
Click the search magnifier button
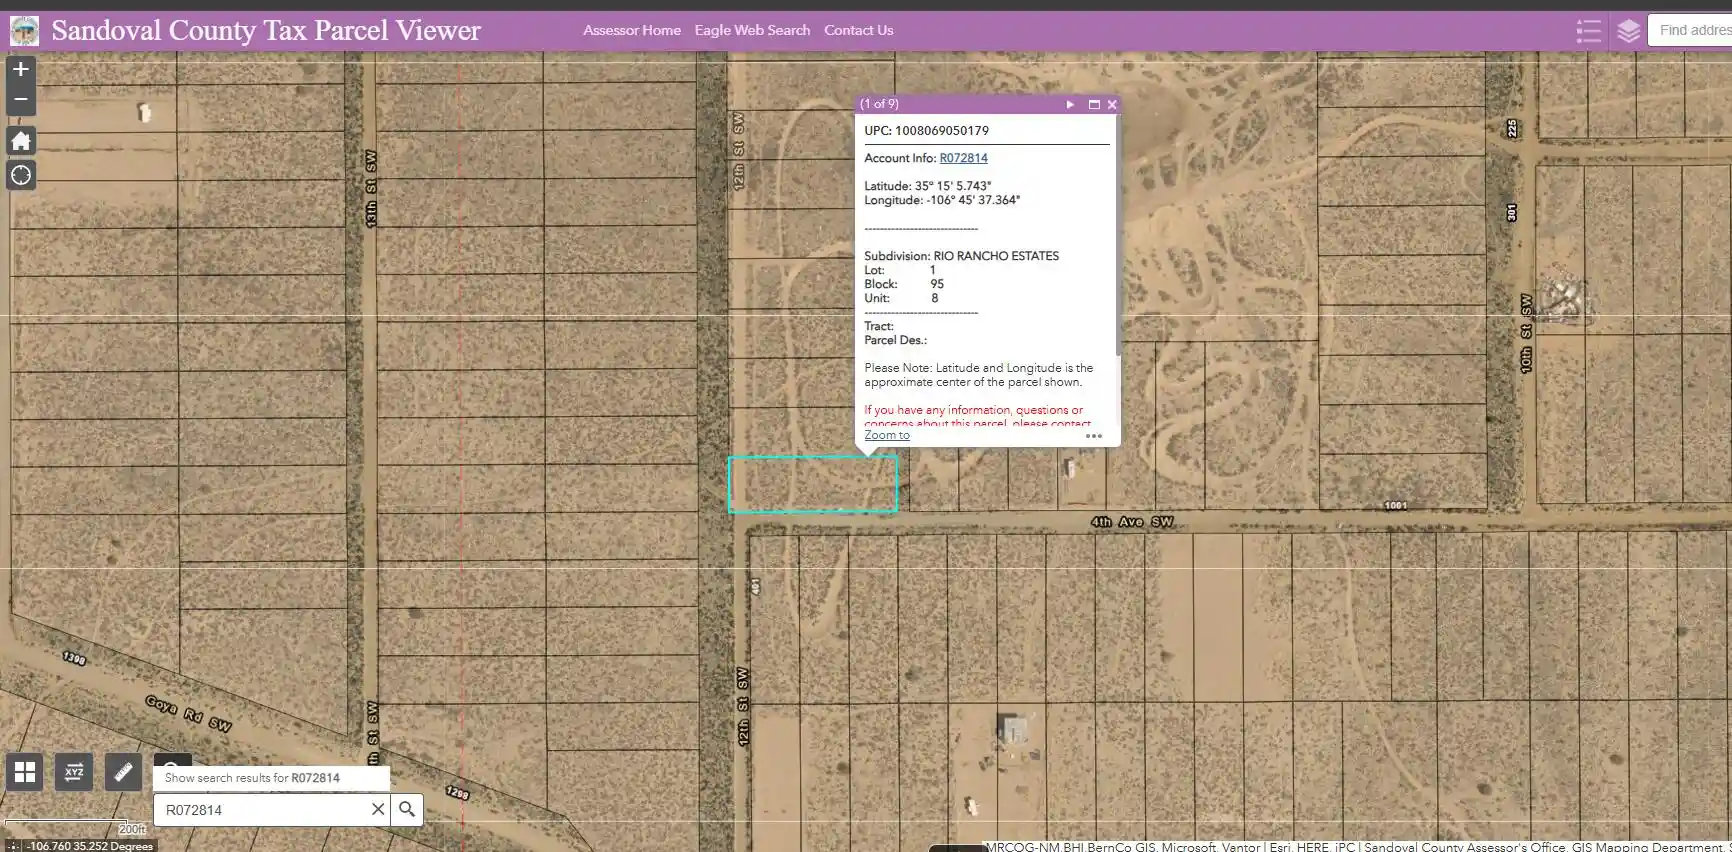point(407,809)
